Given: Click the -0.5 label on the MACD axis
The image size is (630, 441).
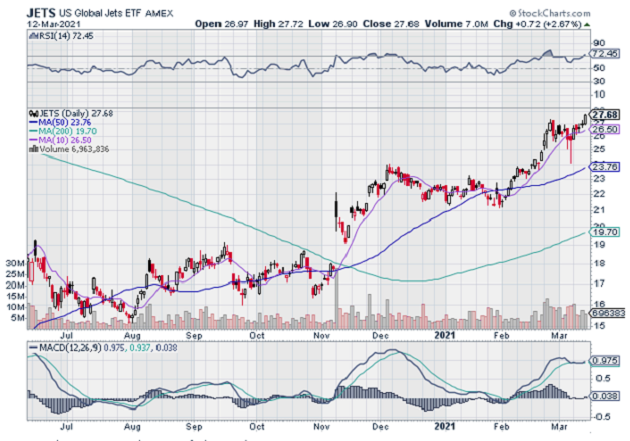Looking at the screenshot, I should coord(601,417).
